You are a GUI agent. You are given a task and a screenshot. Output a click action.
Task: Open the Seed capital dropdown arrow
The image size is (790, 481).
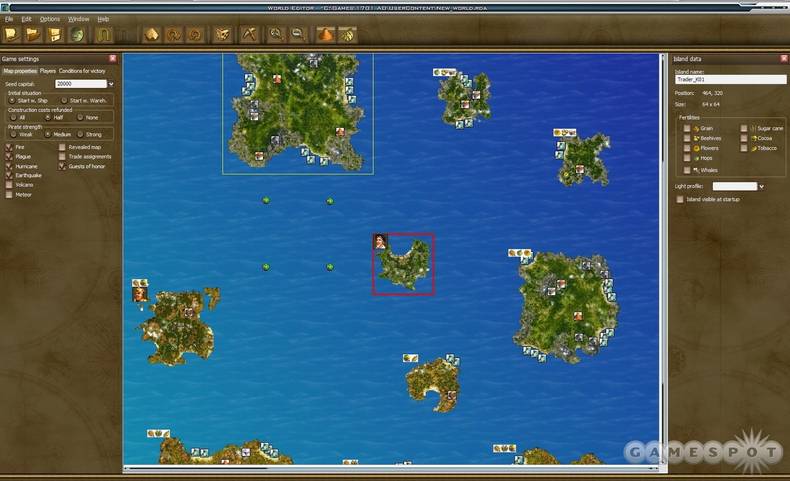pos(111,84)
